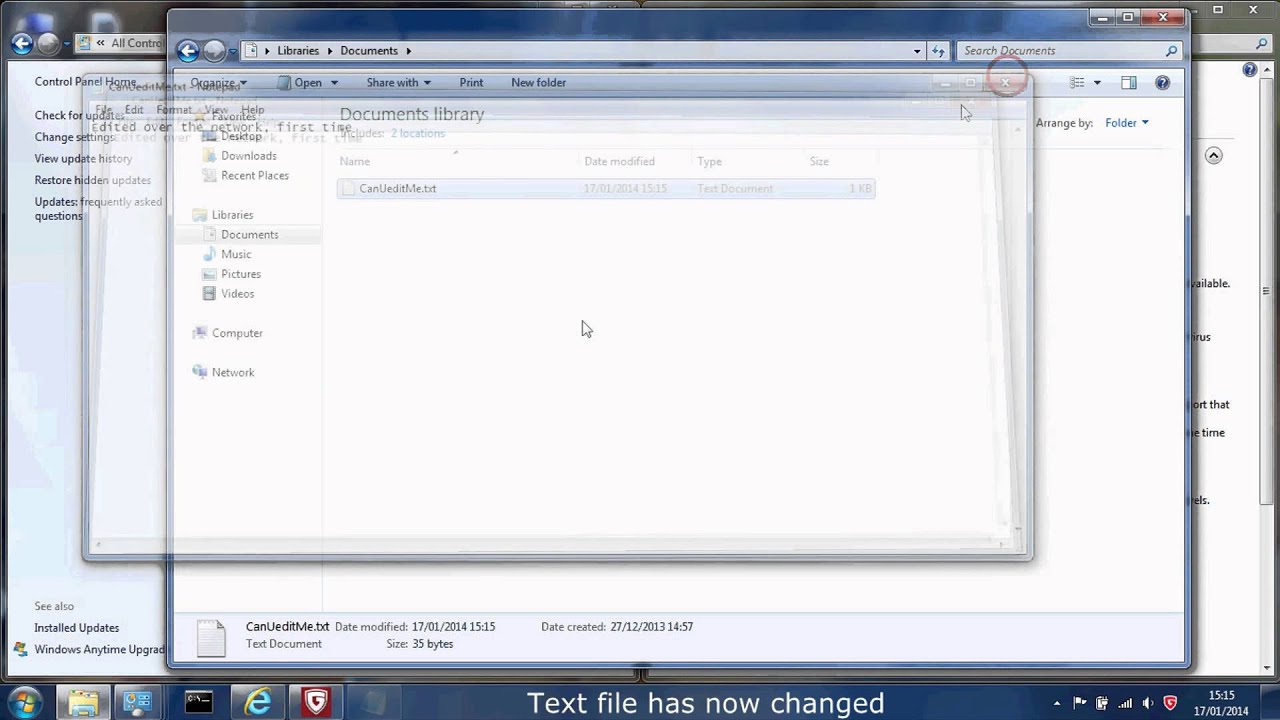The height and width of the screenshot is (720, 1280).
Task: Open the Help menu in Notepad
Action: click(252, 110)
